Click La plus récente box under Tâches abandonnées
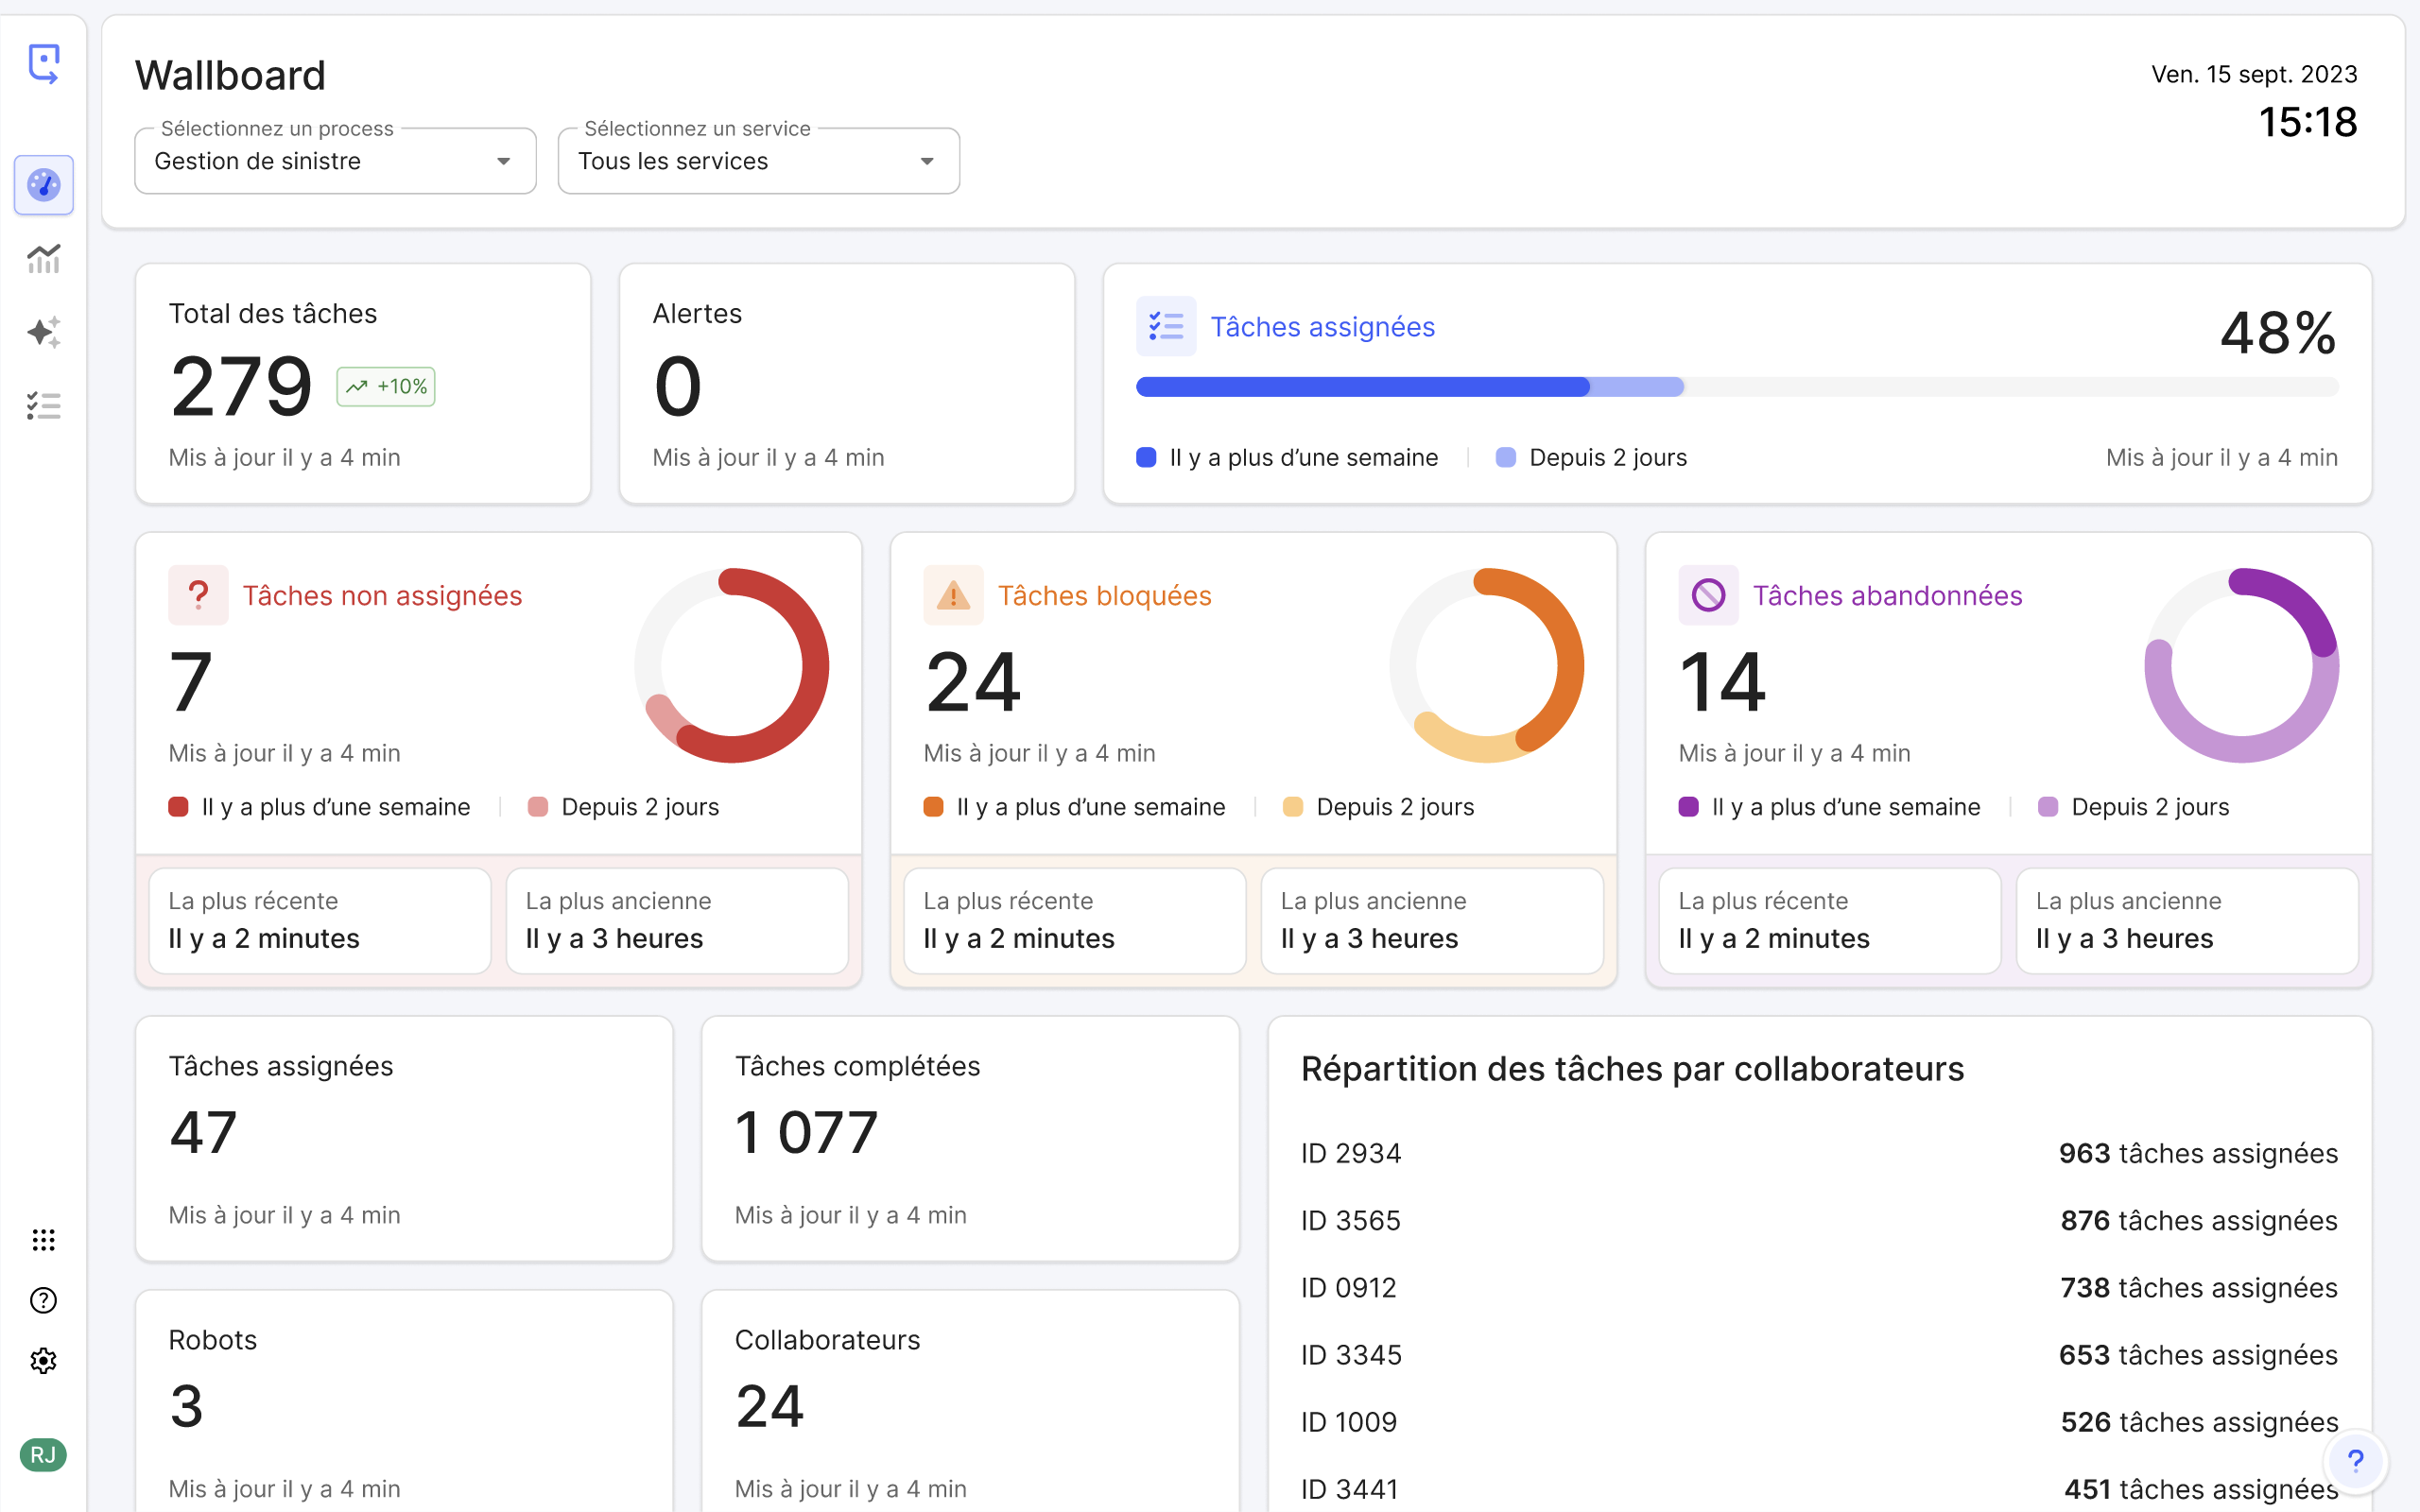This screenshot has width=2420, height=1512. (x=1830, y=921)
